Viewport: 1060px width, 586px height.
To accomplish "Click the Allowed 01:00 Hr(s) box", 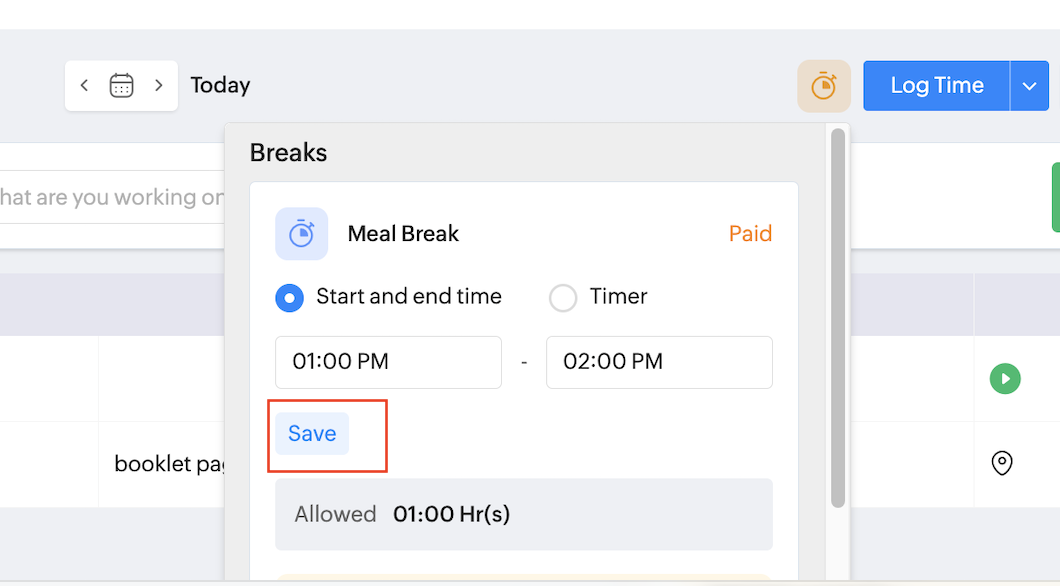I will (x=523, y=514).
